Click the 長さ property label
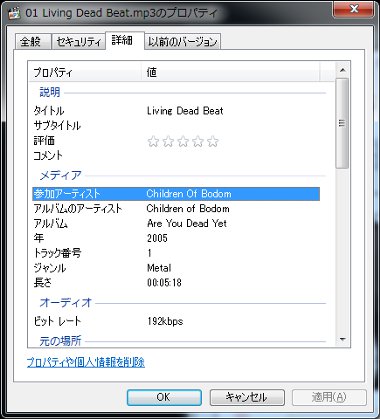Image resolution: width=380 pixels, height=419 pixels. coord(43,283)
